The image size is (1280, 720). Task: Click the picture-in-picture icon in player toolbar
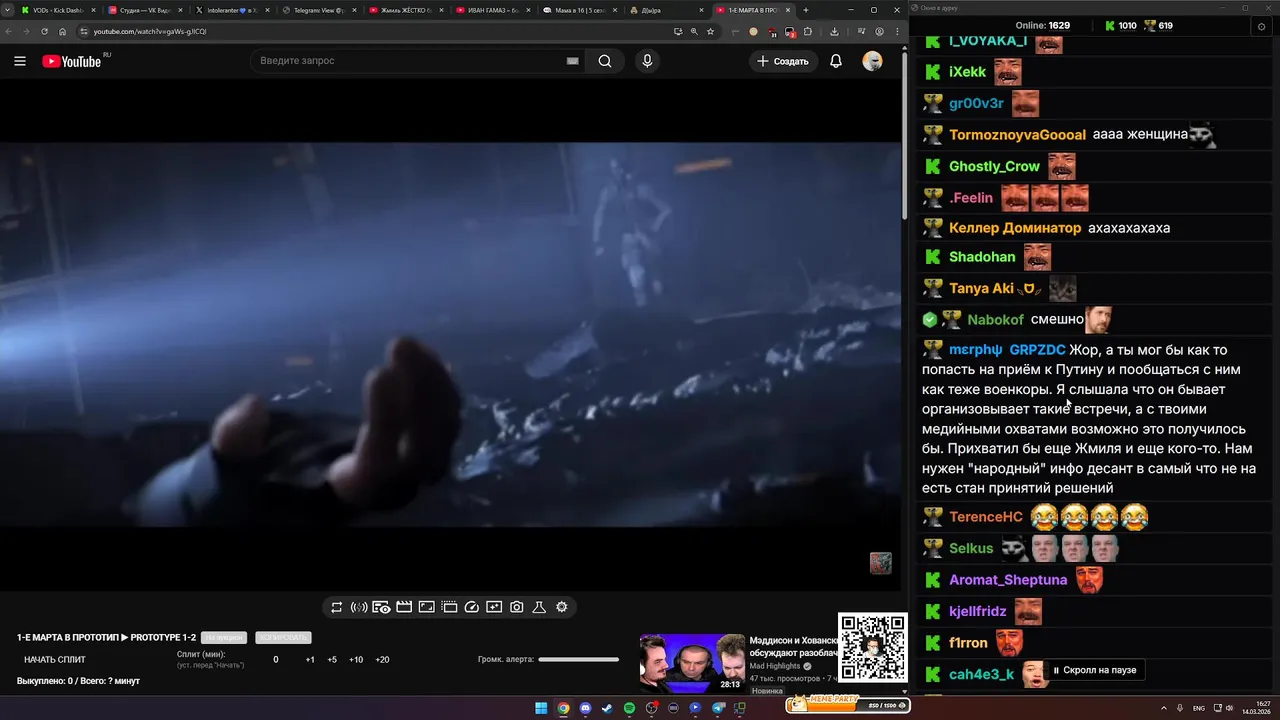point(426,607)
